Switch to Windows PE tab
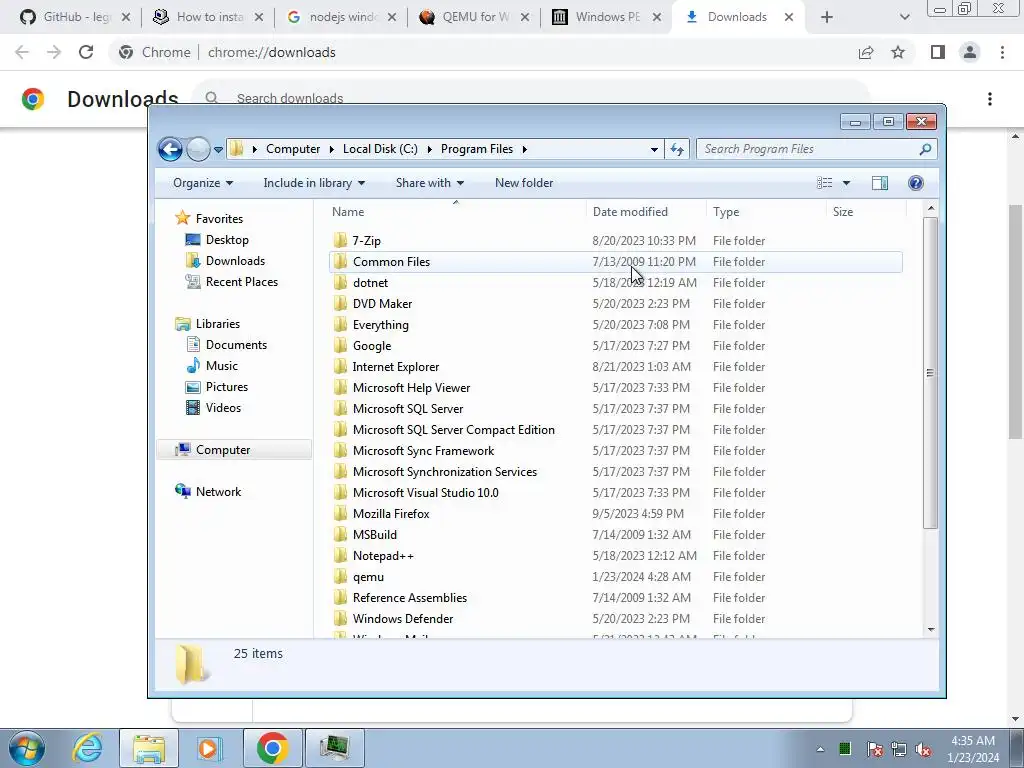Viewport: 1024px width, 768px height. click(607, 17)
